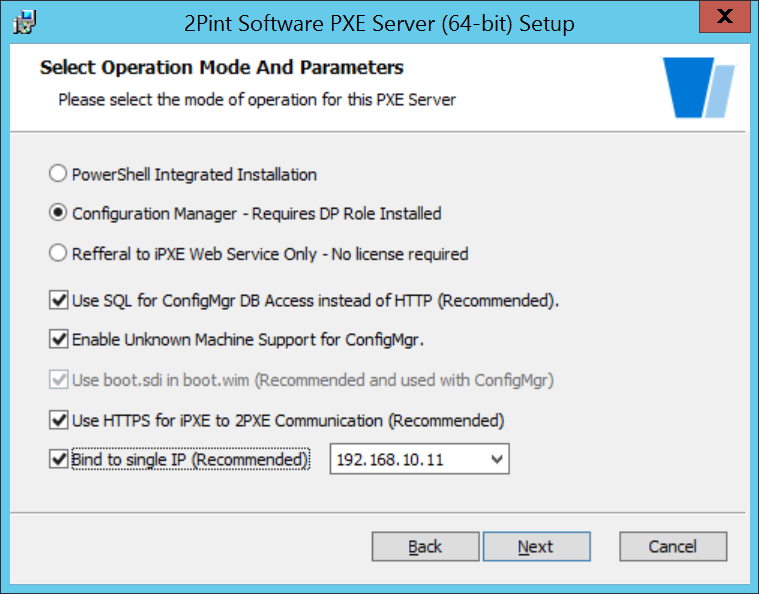Toggle Use SQL for ConfigMgr DB Access
Image resolution: width=759 pixels, height=594 pixels.
point(59,300)
